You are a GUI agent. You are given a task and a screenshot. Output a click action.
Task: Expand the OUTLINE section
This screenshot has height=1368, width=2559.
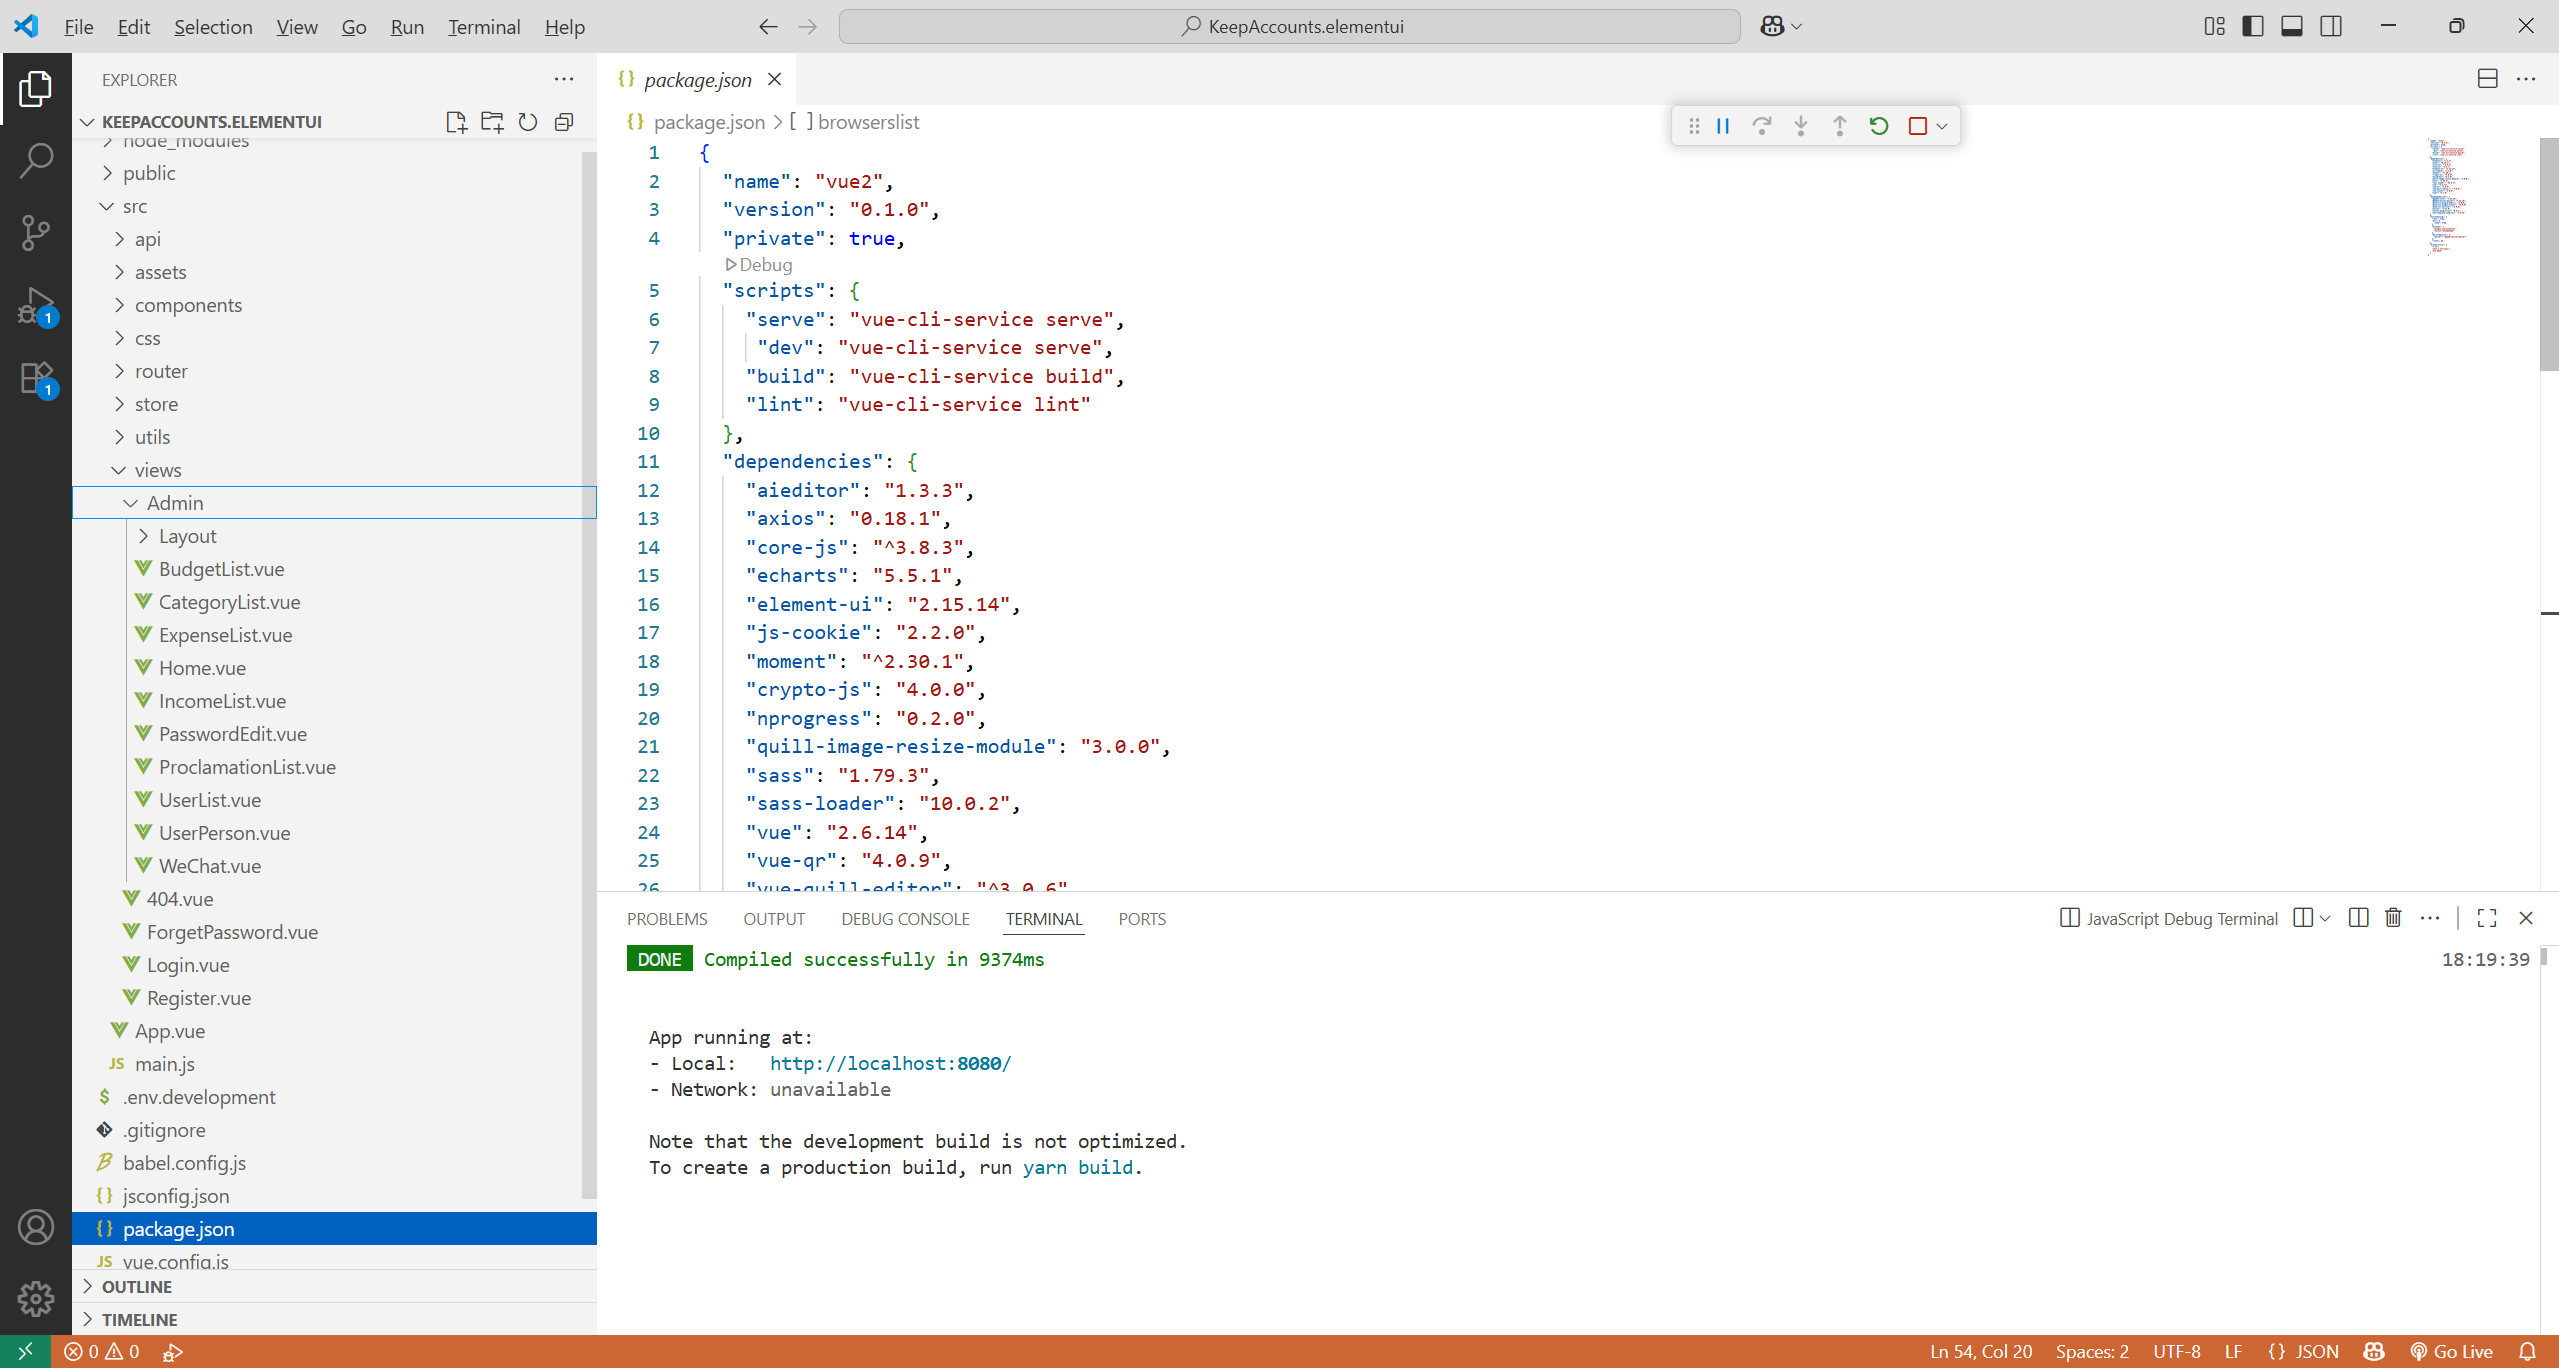(334, 1287)
